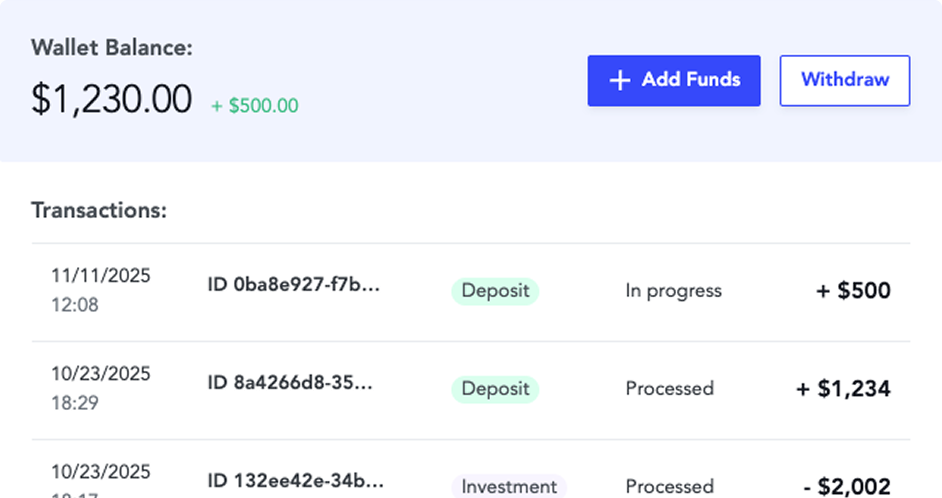The height and width of the screenshot is (498, 942).
Task: Click the plus icon in Add Funds
Action: tap(620, 81)
